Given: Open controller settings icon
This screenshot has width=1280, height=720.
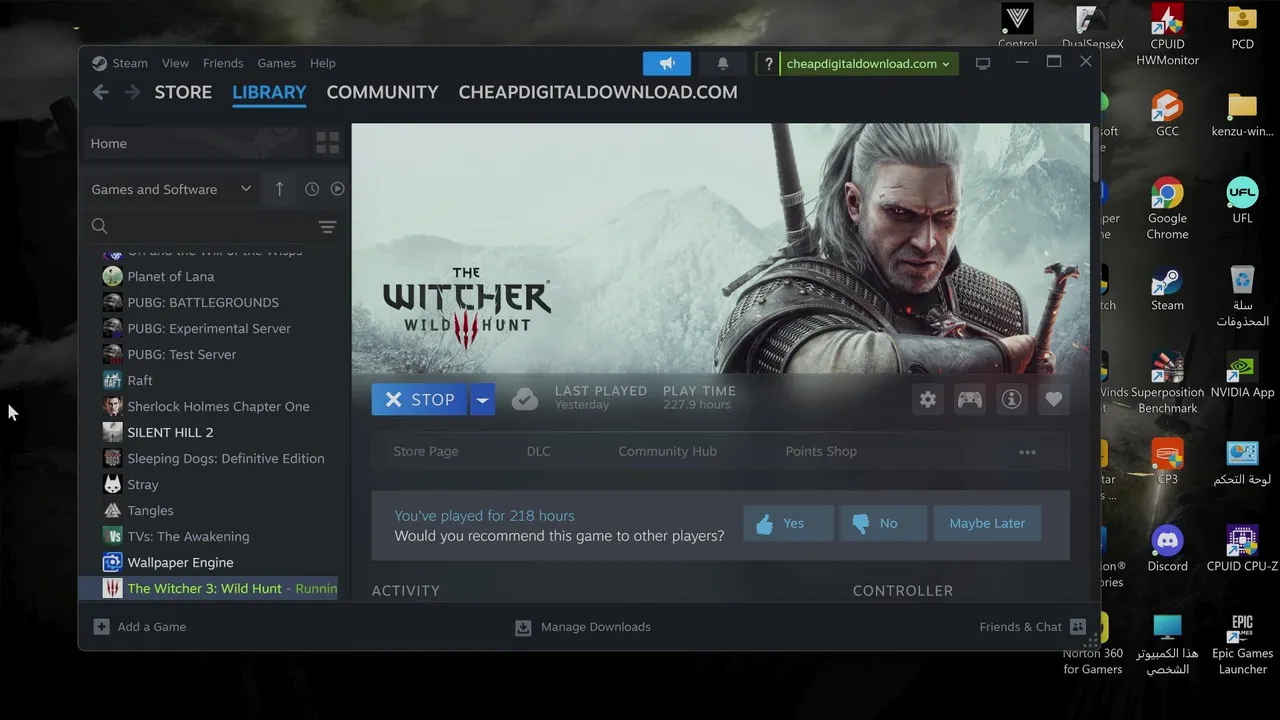Looking at the screenshot, I should [969, 400].
